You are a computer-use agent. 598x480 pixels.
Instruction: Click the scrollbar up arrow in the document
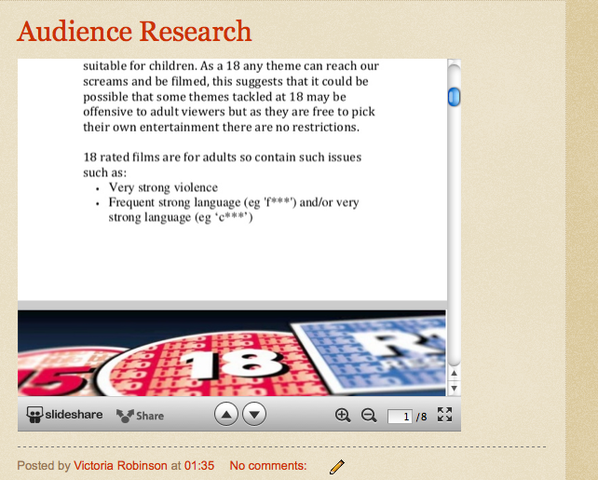click(x=454, y=373)
